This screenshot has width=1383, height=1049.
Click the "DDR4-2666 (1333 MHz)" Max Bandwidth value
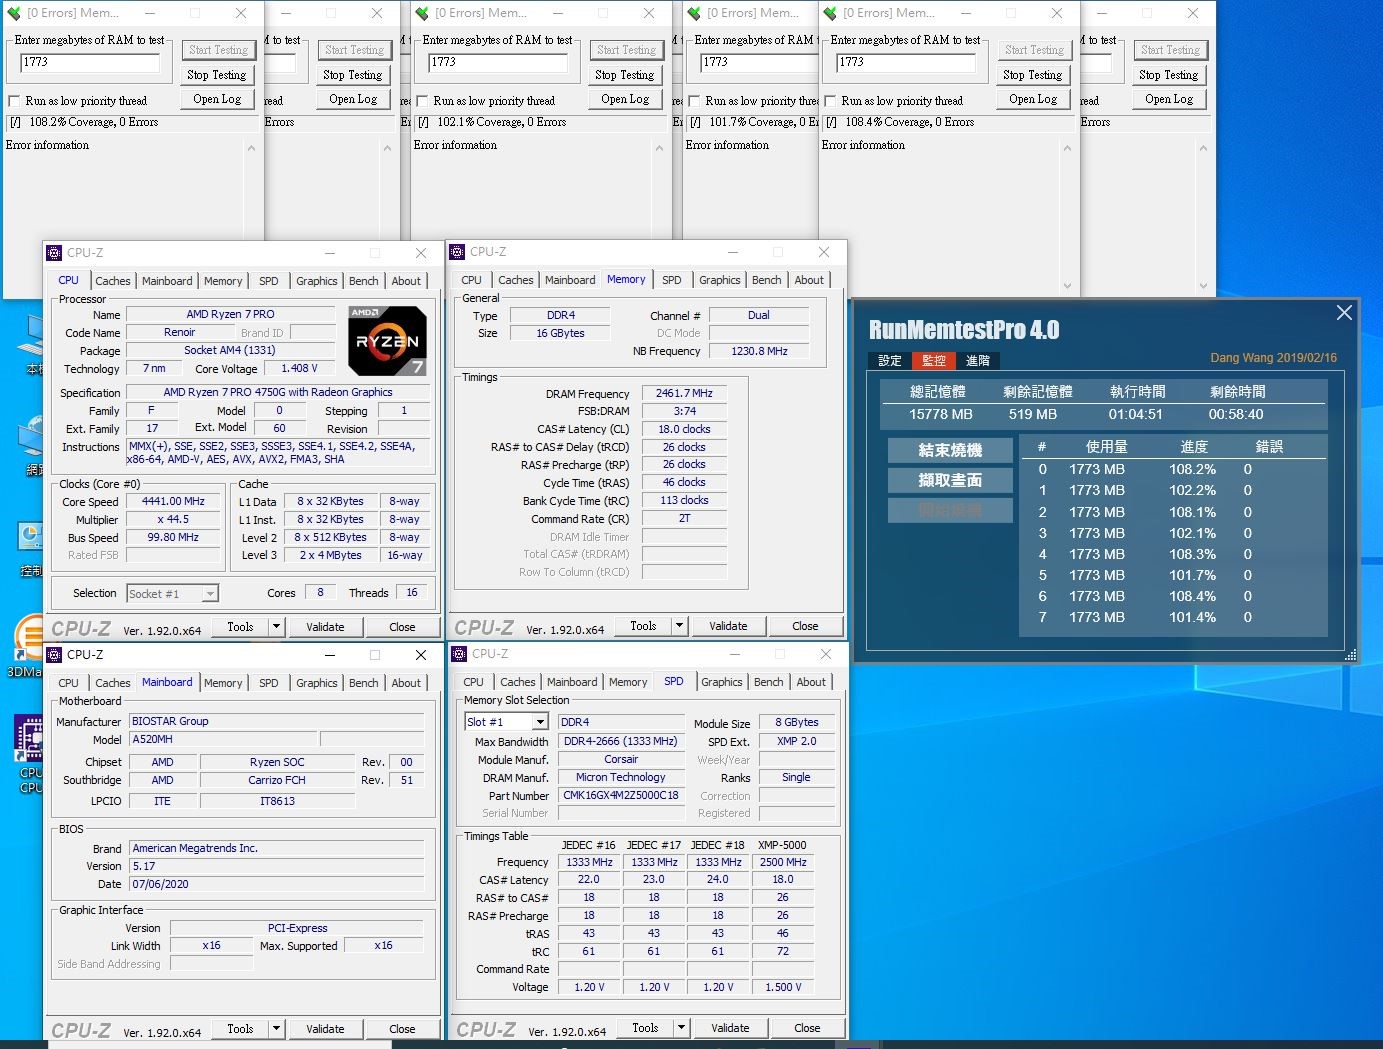[621, 742]
